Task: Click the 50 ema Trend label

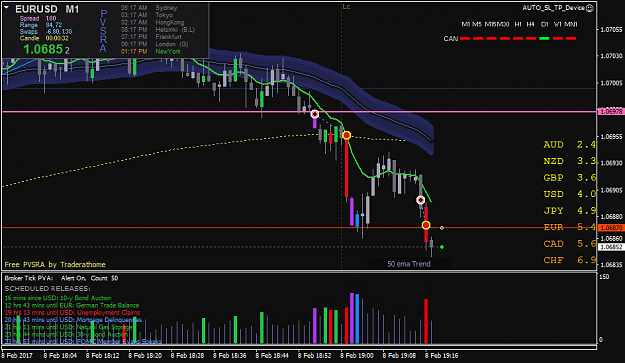Action: [x=409, y=264]
